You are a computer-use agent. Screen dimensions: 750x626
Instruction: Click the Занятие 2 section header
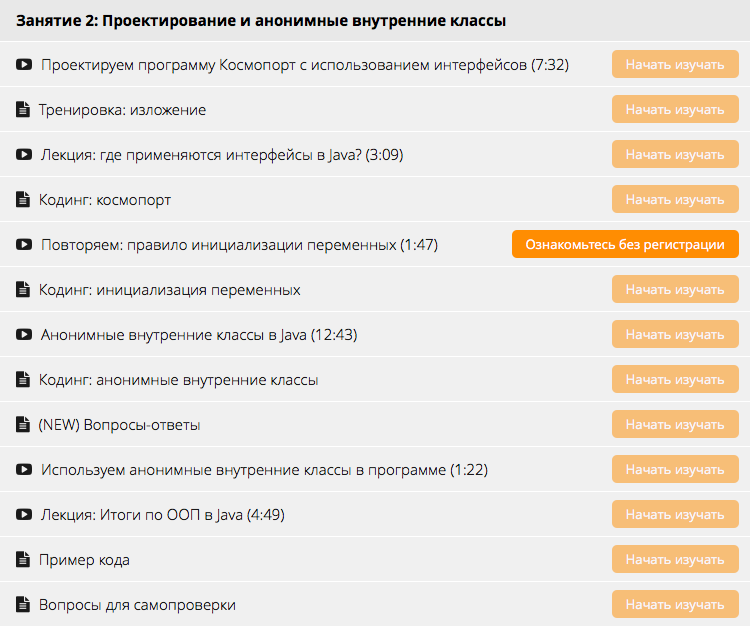click(261, 20)
